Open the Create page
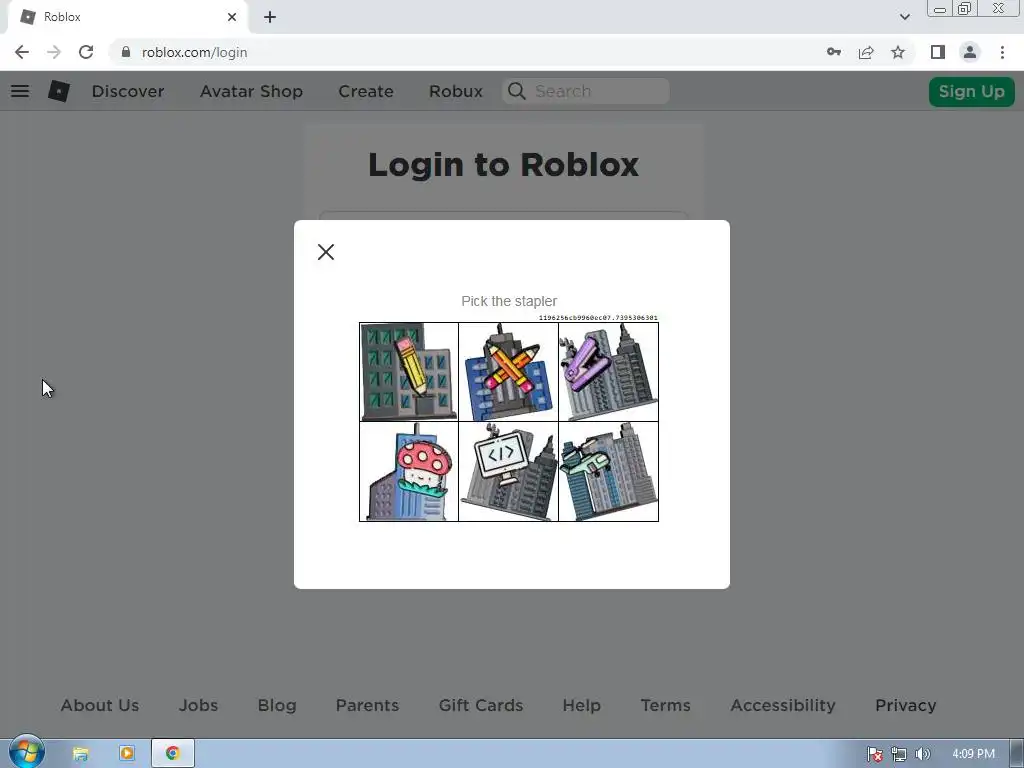This screenshot has width=1024, height=768. (366, 91)
